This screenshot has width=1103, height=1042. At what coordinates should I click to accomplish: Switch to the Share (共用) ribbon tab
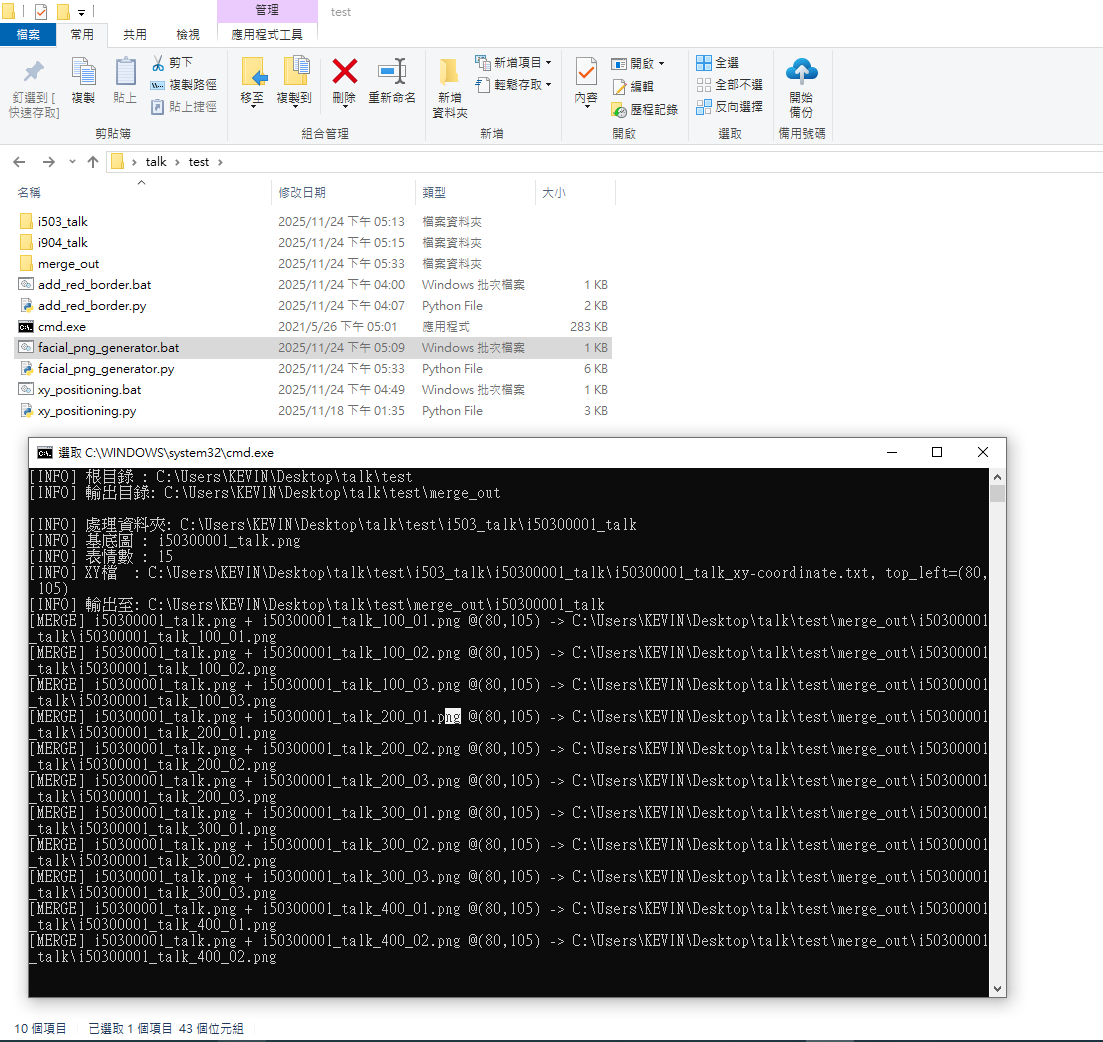pyautogui.click(x=134, y=34)
